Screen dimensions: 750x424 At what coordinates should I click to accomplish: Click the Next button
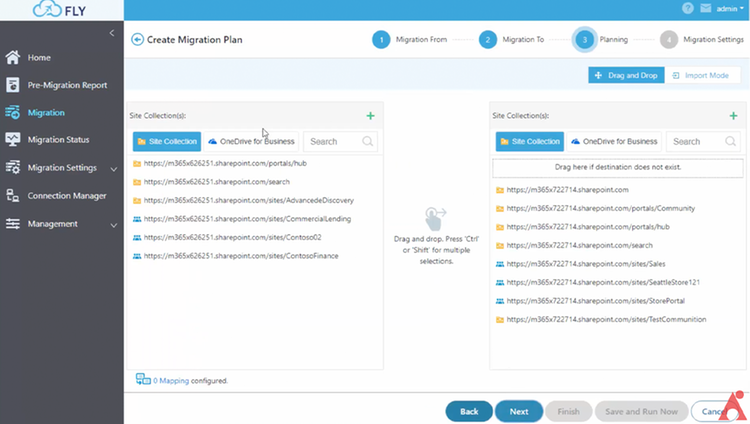(519, 412)
